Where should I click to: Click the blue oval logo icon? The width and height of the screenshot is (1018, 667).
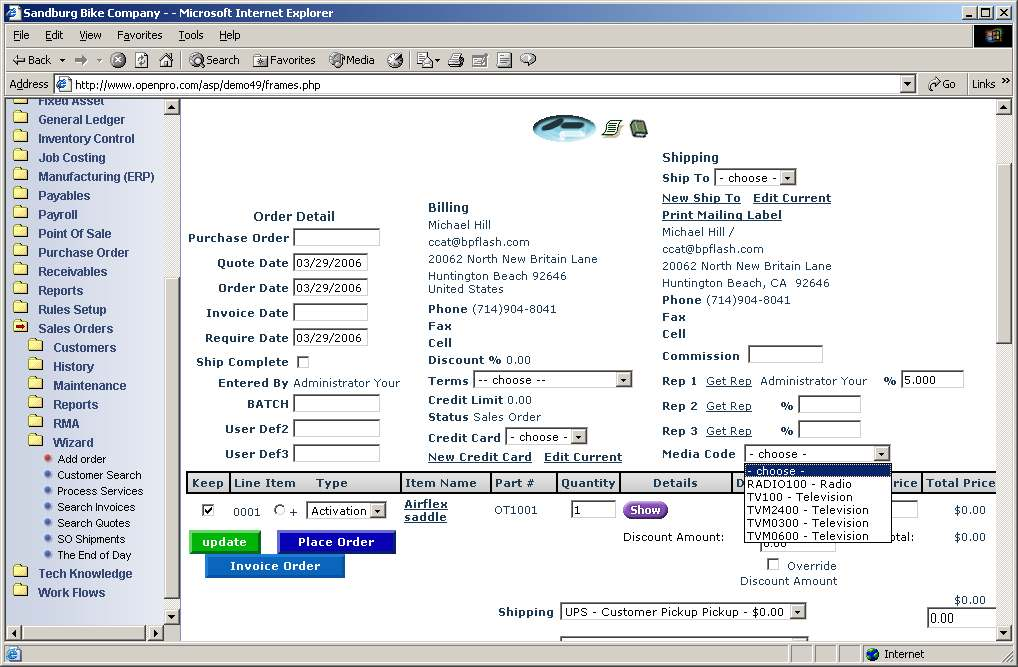[564, 127]
